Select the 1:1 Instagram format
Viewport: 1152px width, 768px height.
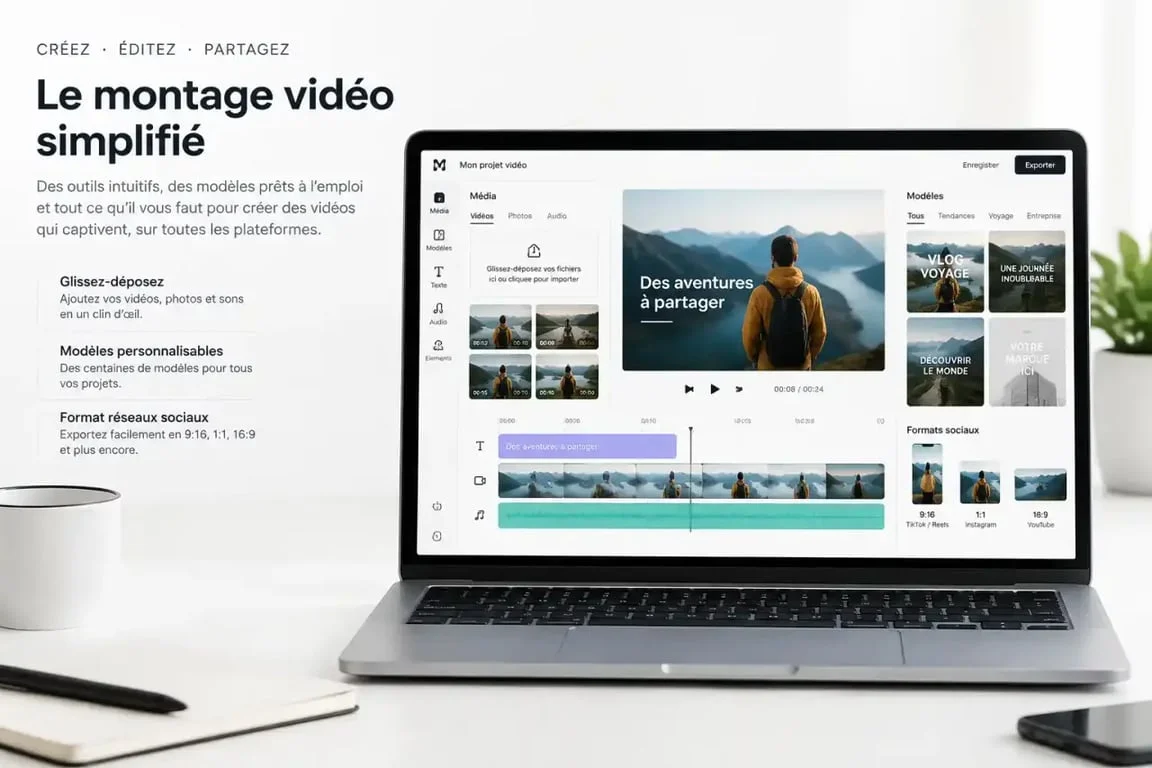coord(980,494)
